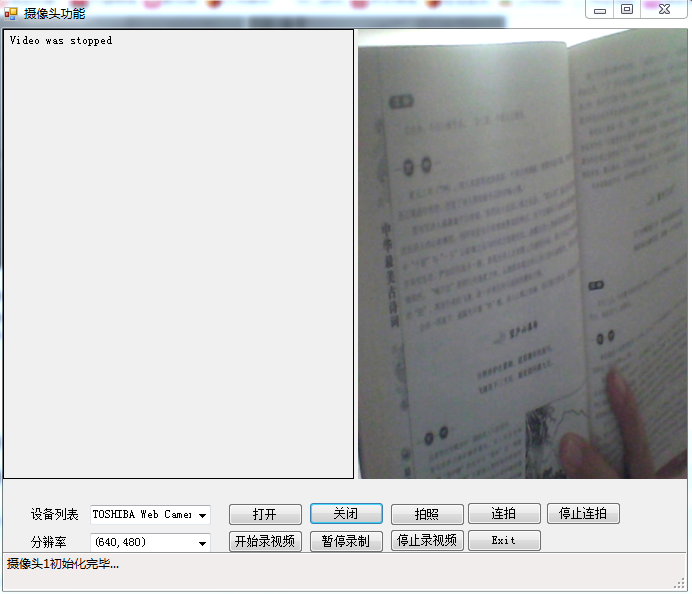Image resolution: width=692 pixels, height=594 pixels.
Task: Click the live camera preview image
Action: pos(522,254)
